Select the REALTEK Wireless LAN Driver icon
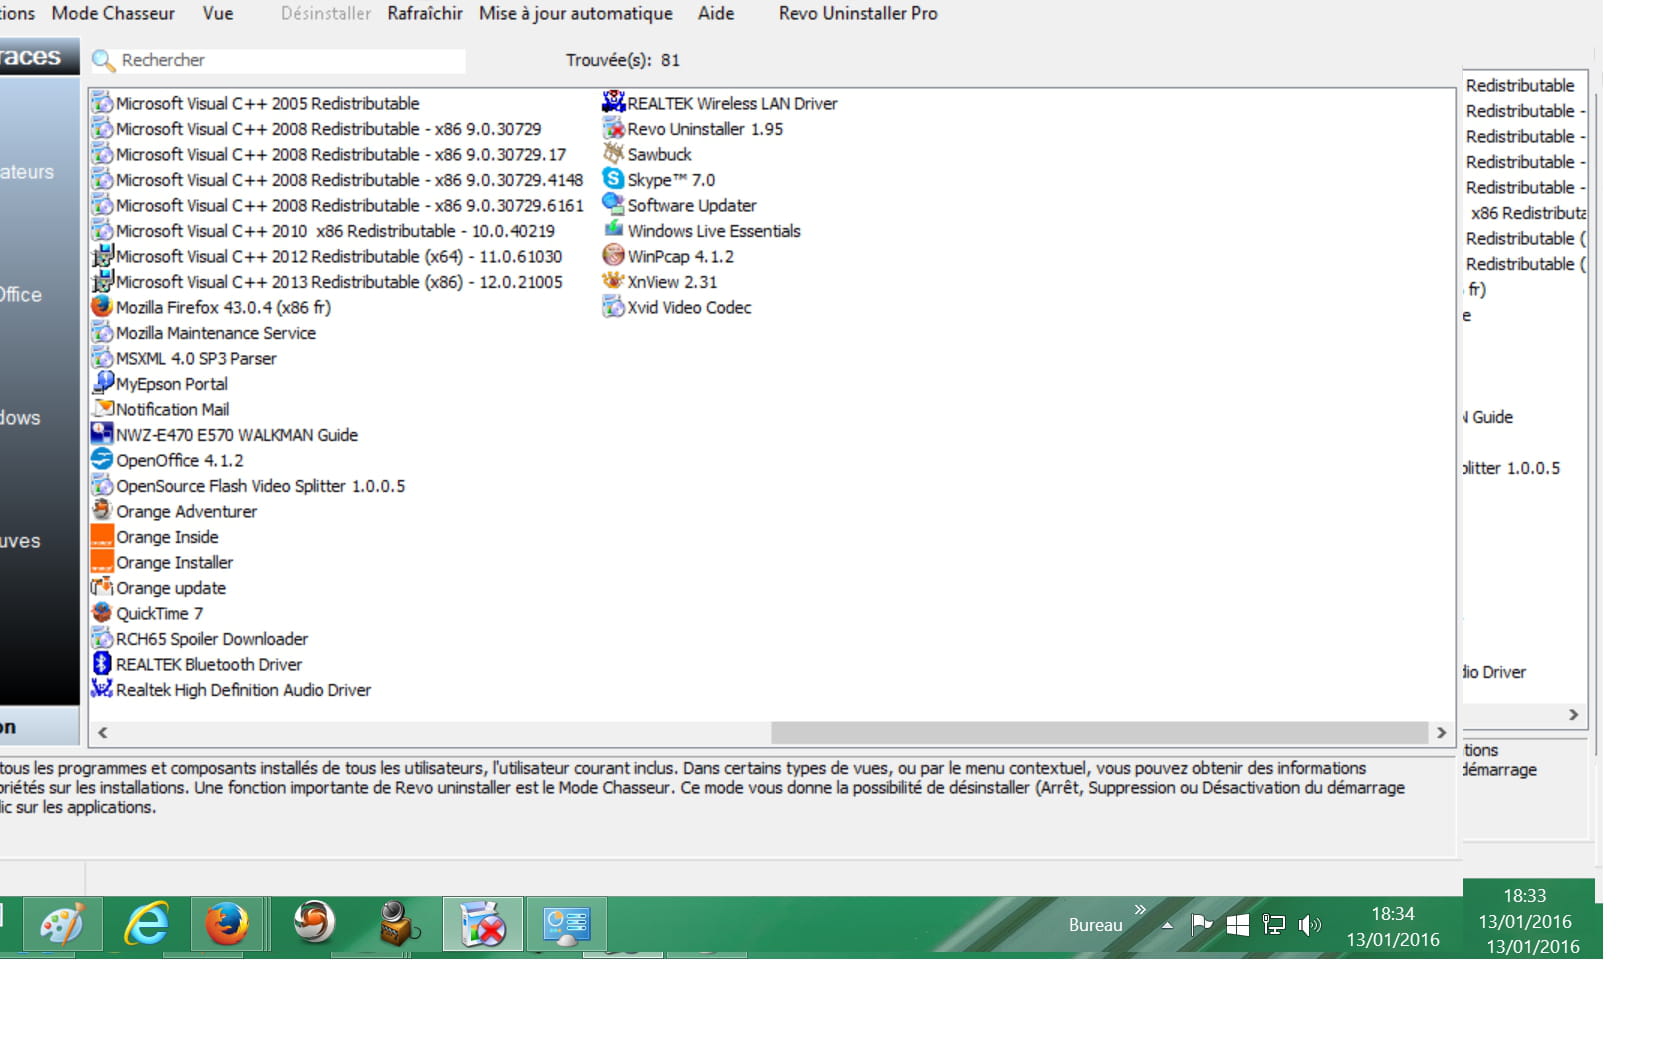1680x1050 pixels. 613,102
